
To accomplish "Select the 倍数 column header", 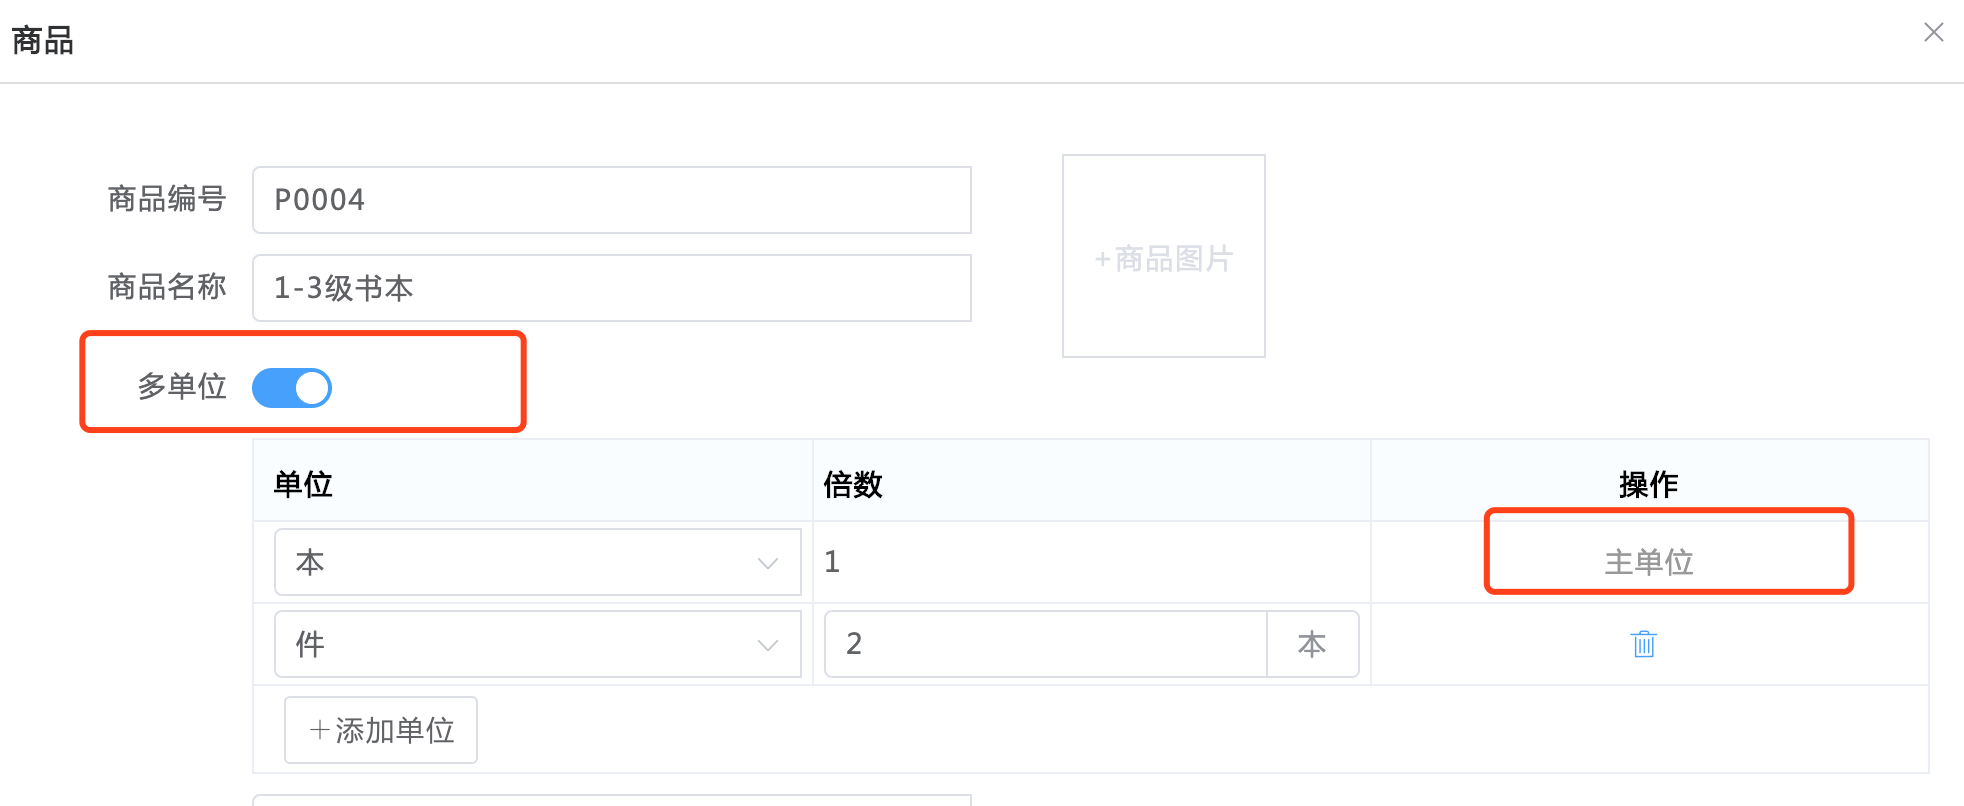I will coord(852,485).
